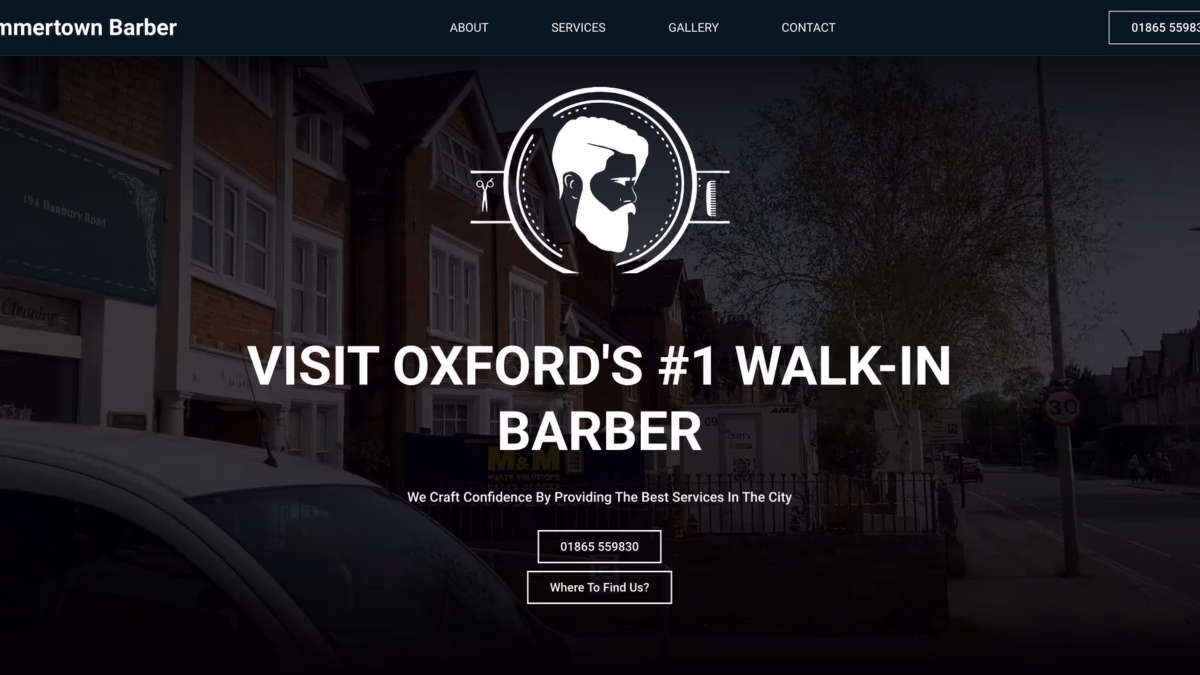Click the scissors icon beside the logo
The width and height of the screenshot is (1200, 675).
coord(484,195)
